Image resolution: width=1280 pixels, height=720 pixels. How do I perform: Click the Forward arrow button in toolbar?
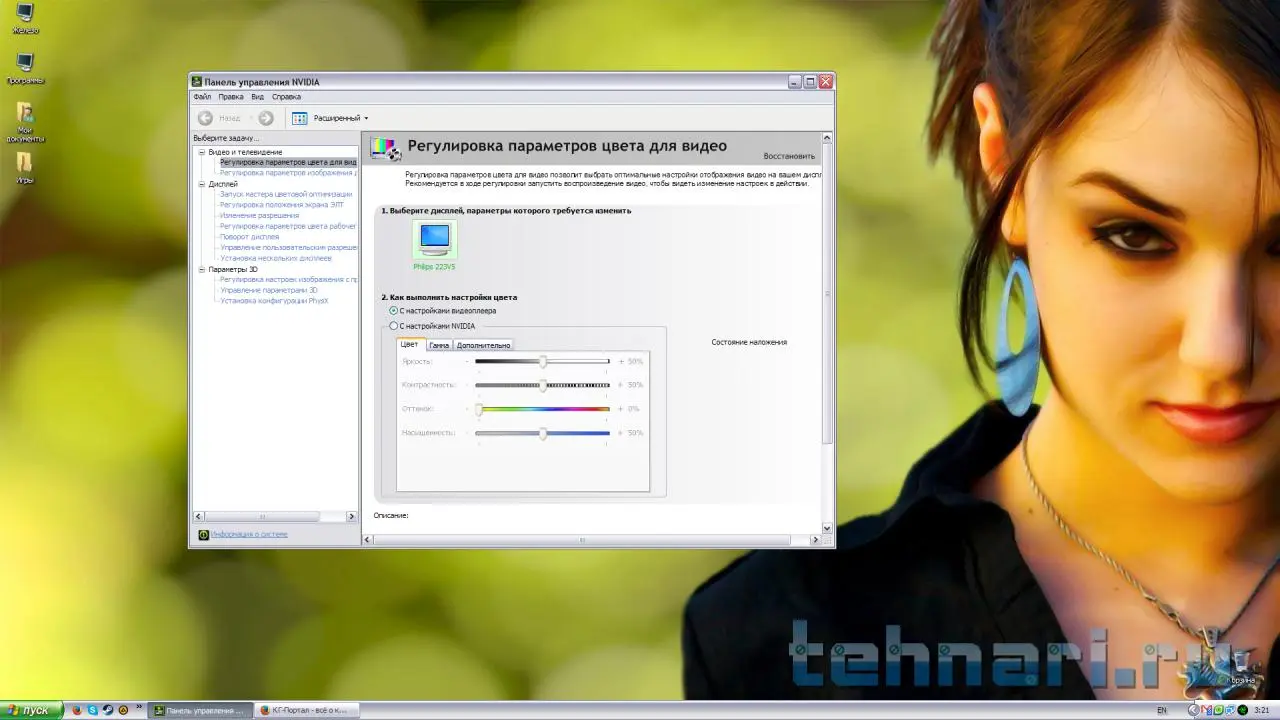pyautogui.click(x=266, y=118)
